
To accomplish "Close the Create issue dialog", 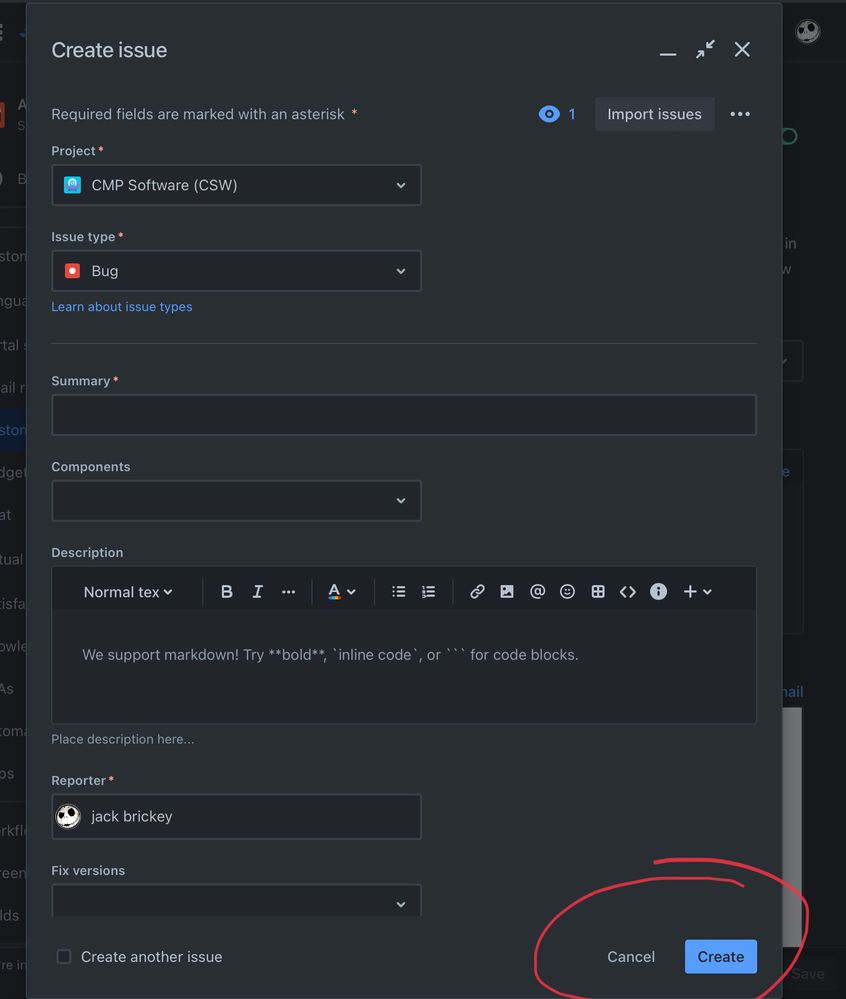I will 742,49.
